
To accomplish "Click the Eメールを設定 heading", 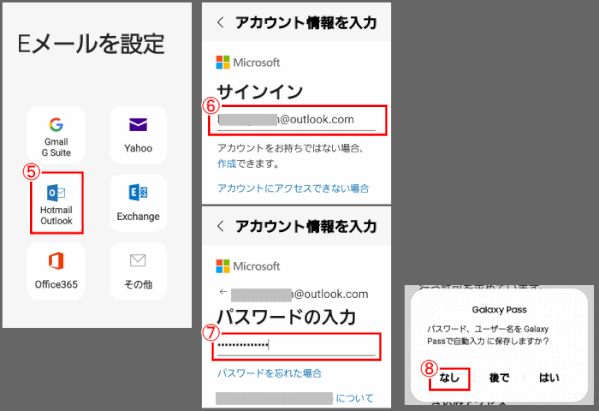I will (91, 43).
